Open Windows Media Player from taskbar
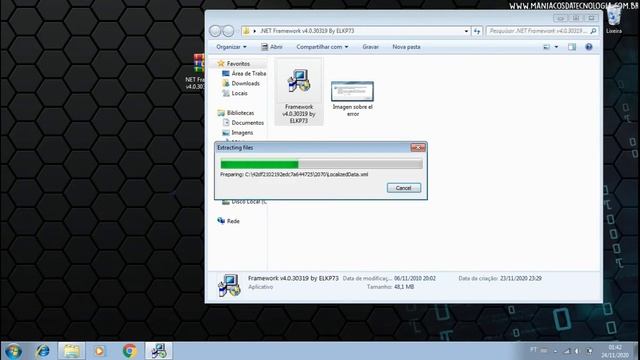This screenshot has width=640, height=360. click(x=100, y=351)
